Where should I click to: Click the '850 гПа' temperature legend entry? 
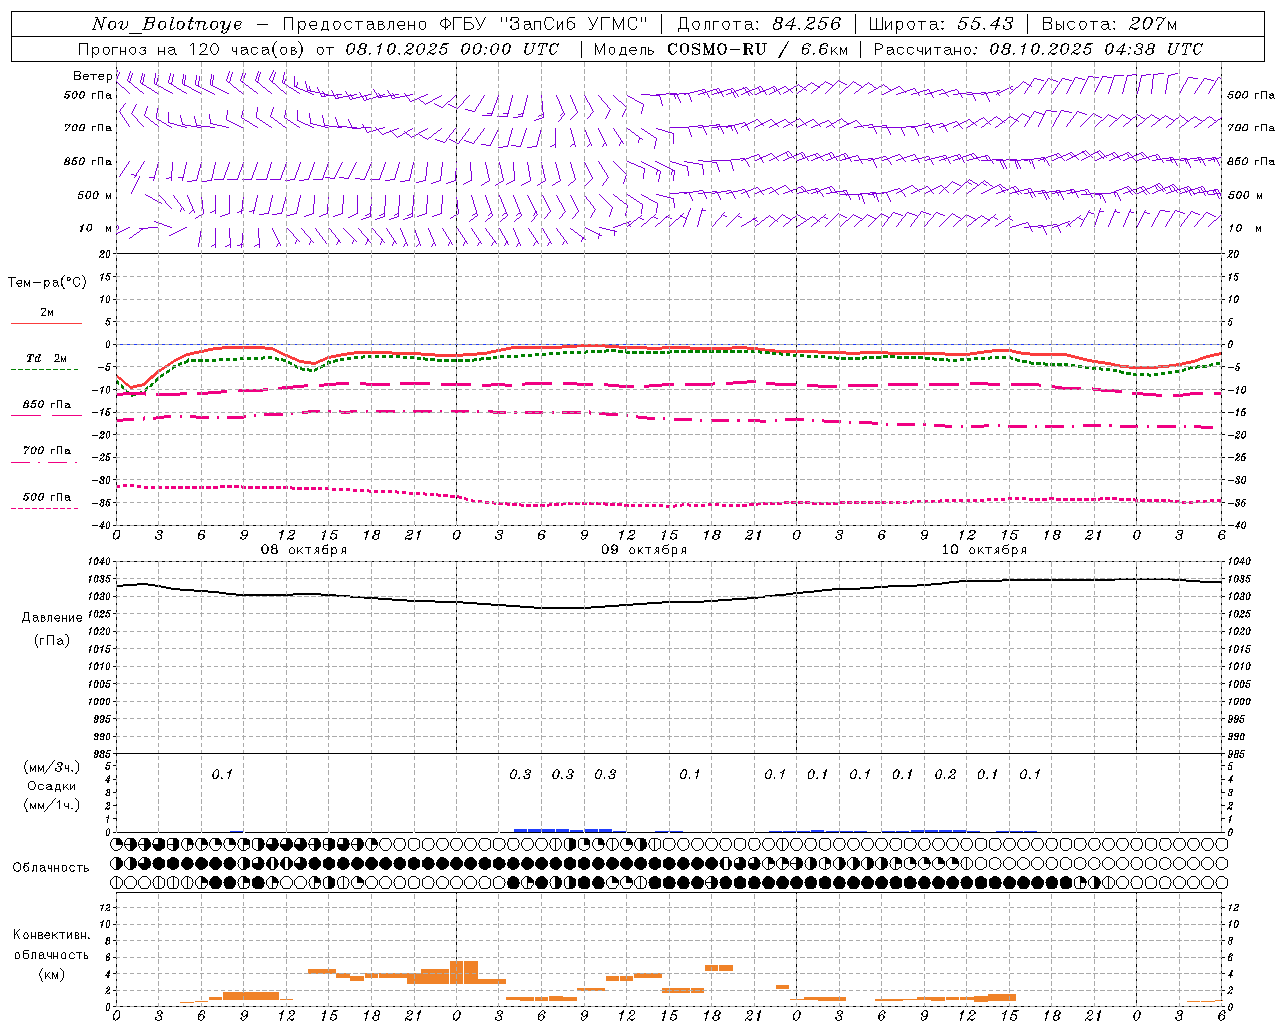point(47,405)
